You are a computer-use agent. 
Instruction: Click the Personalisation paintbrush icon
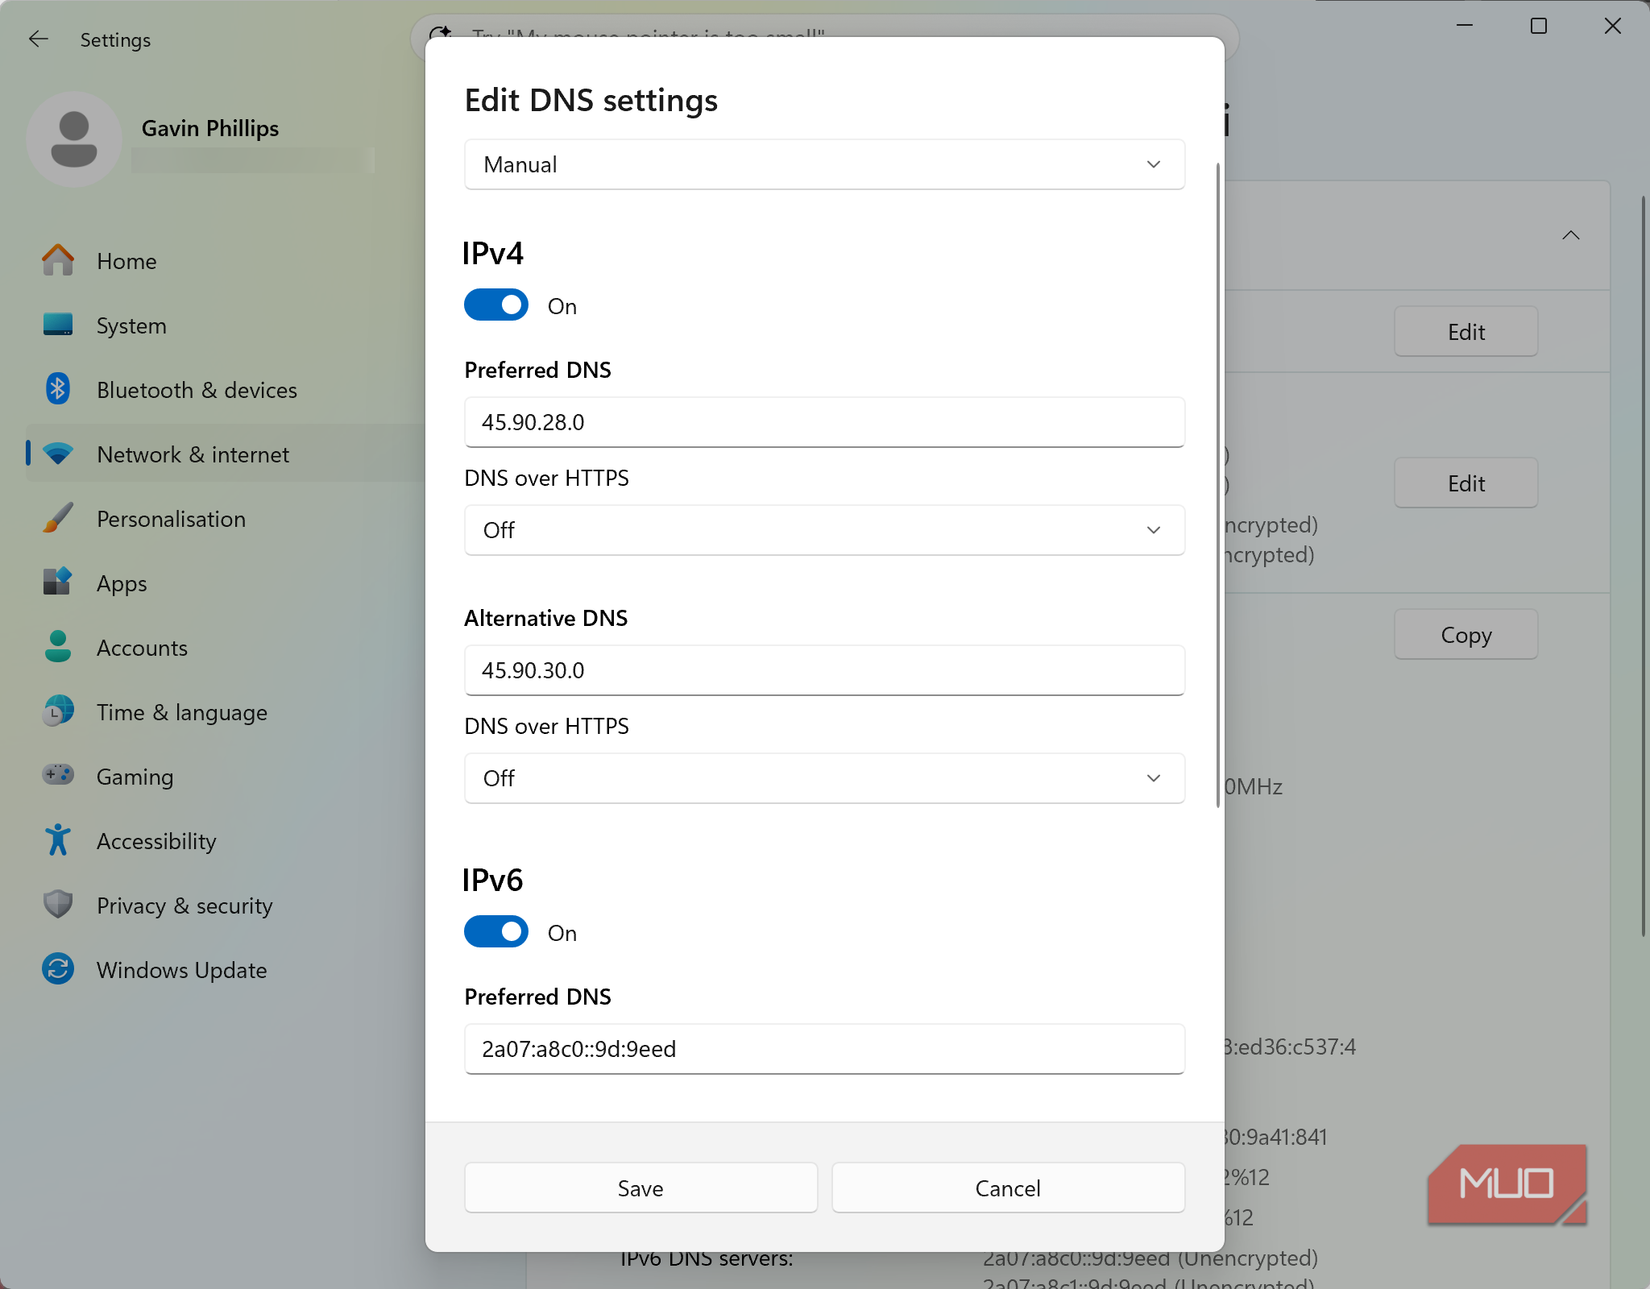58,518
